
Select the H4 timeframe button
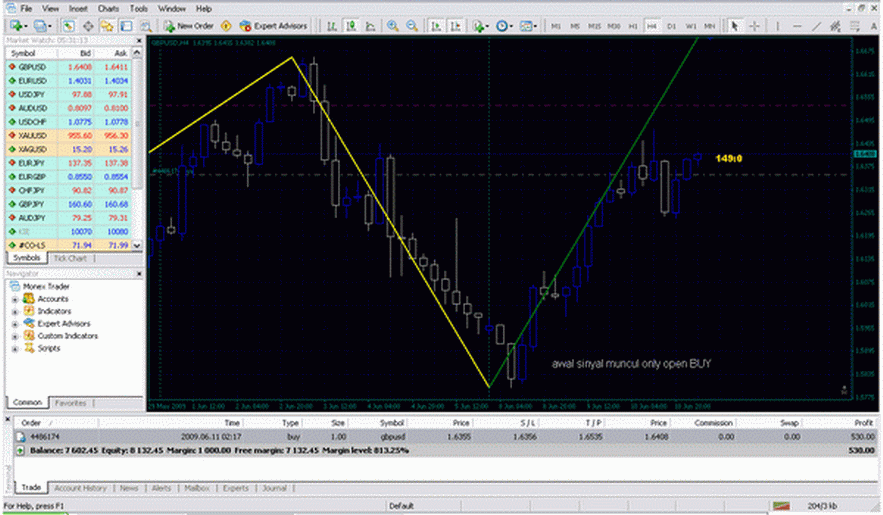pos(651,23)
